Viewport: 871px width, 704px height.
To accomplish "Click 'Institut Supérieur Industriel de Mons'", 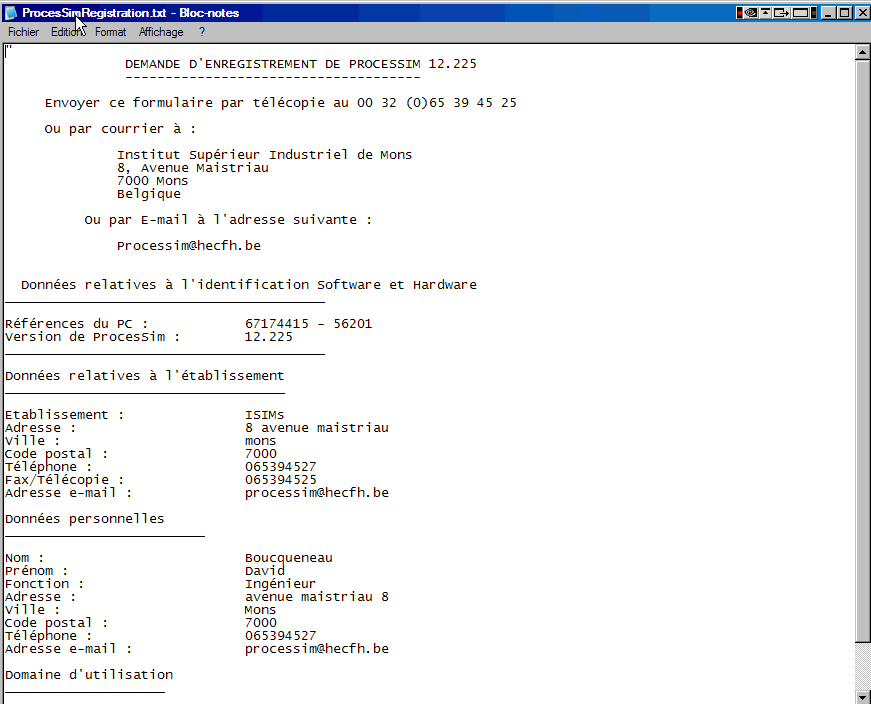I will 264,154.
